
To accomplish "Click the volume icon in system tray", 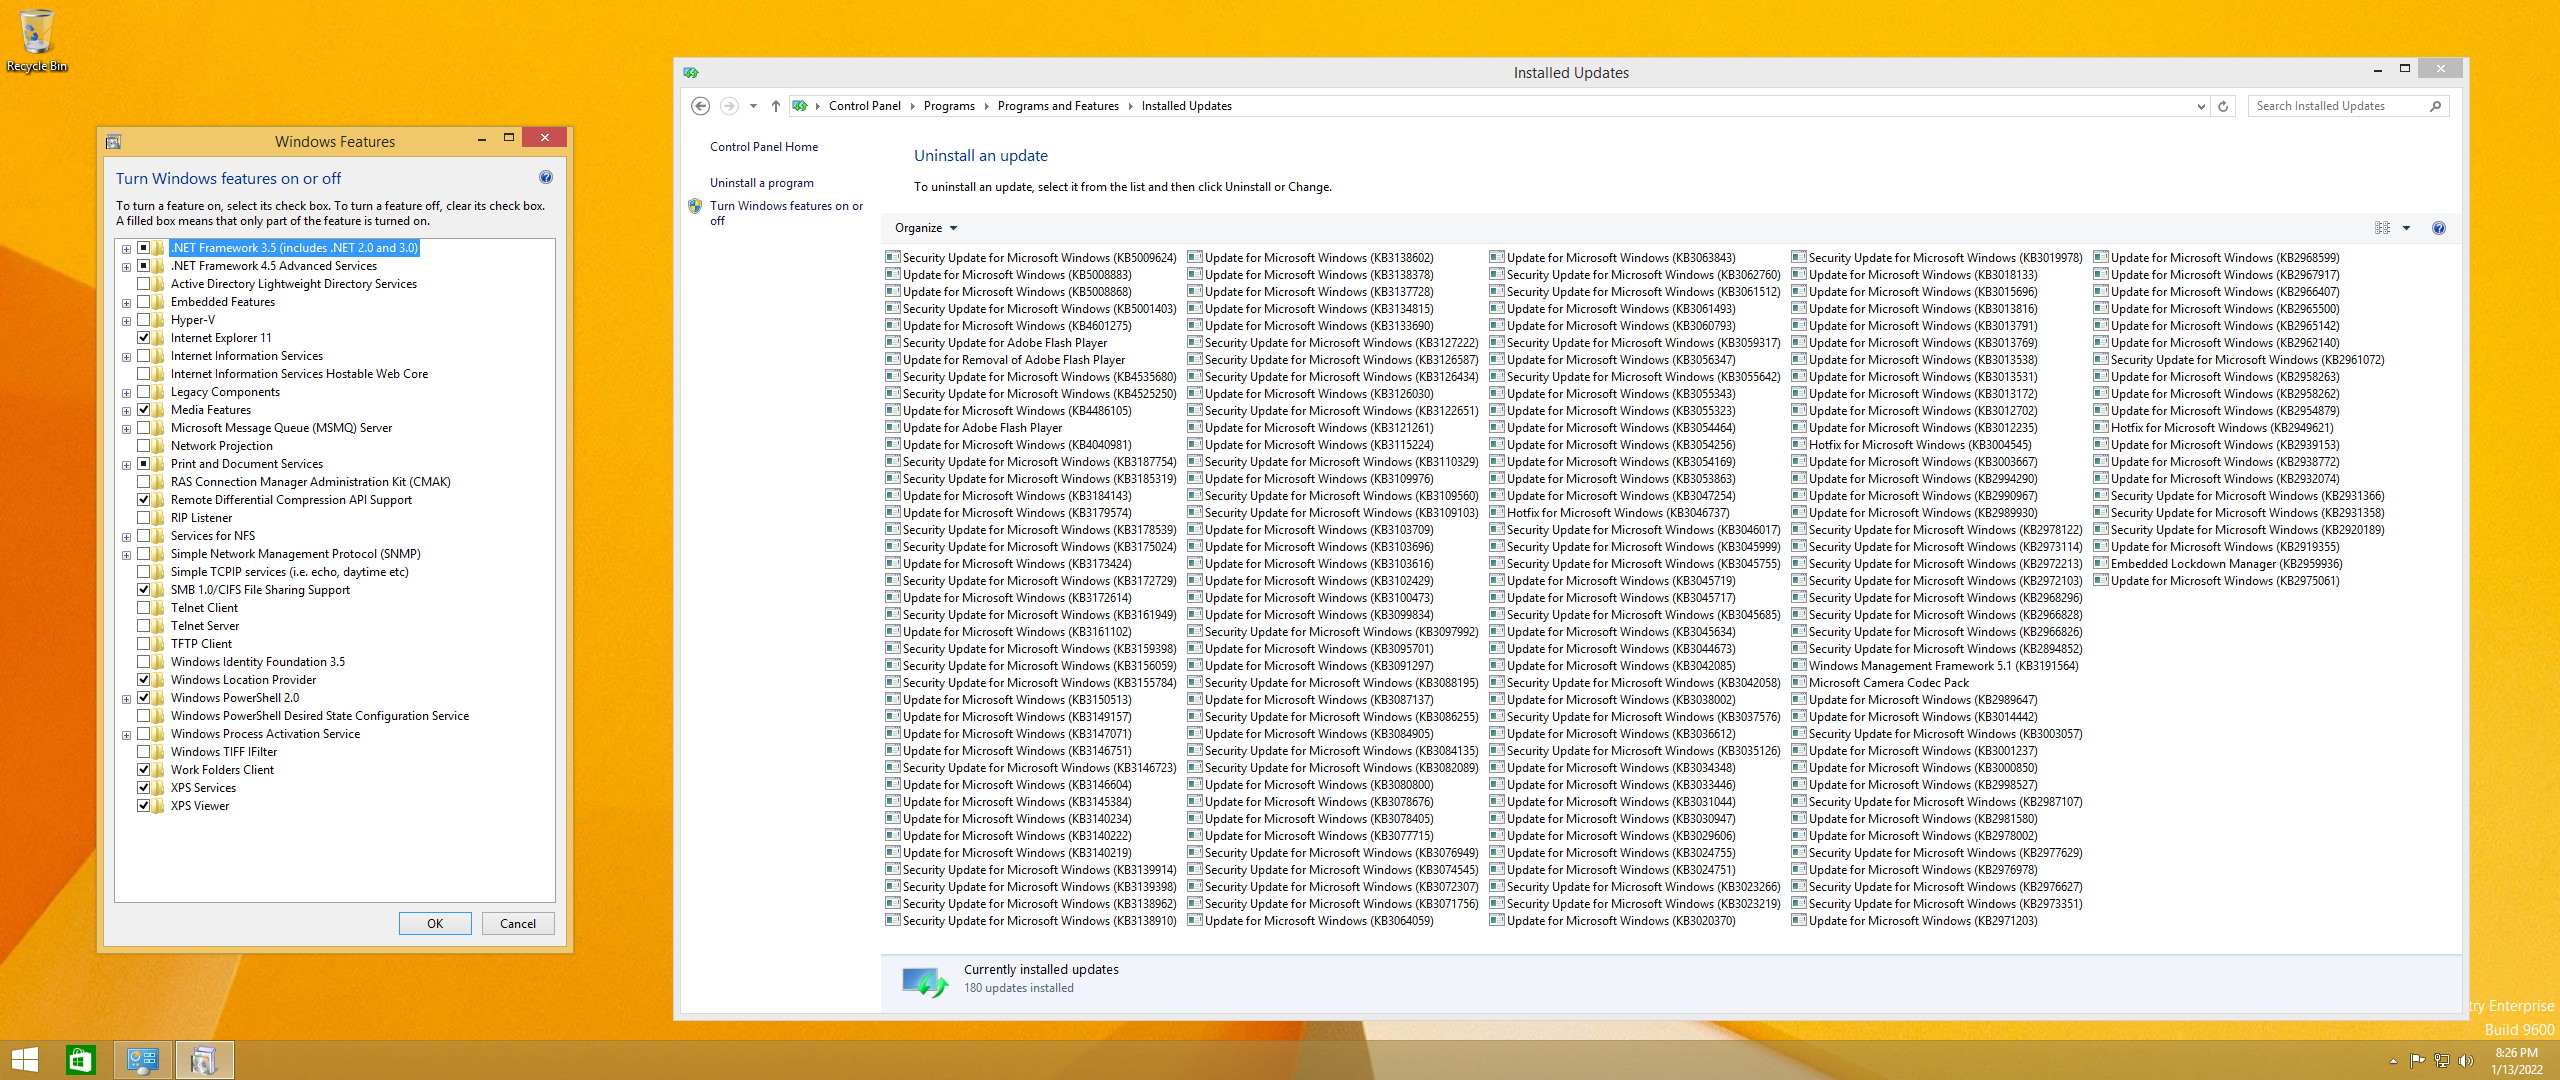I will click(2465, 1061).
